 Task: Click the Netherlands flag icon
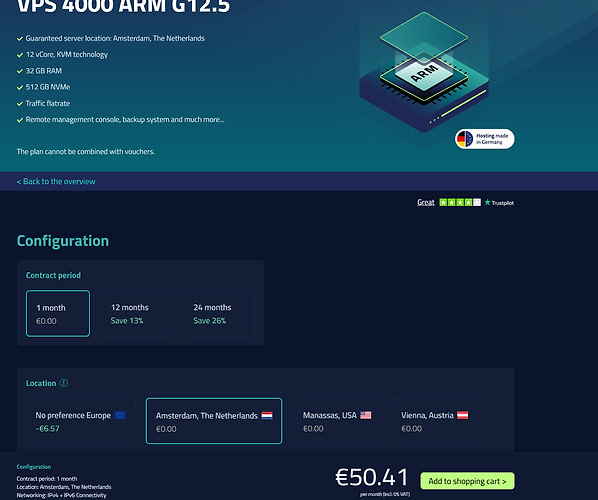click(267, 415)
